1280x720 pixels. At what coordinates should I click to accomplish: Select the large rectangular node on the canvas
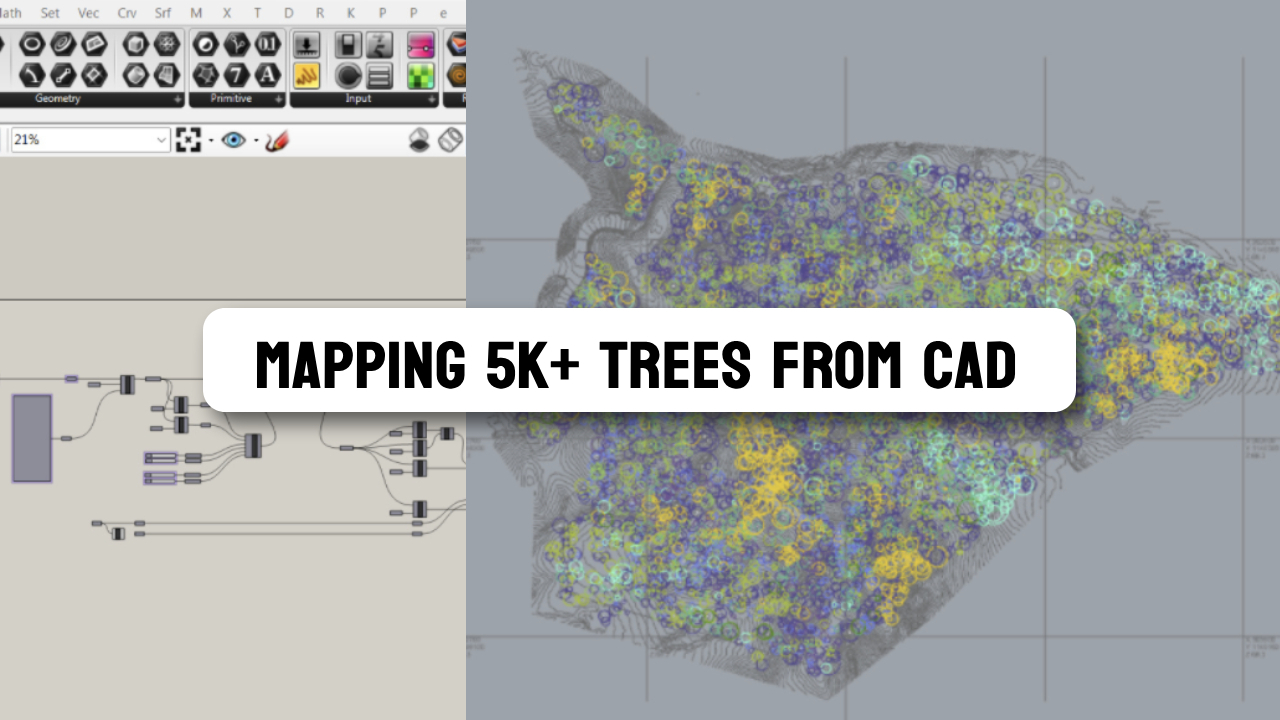pyautogui.click(x=32, y=438)
